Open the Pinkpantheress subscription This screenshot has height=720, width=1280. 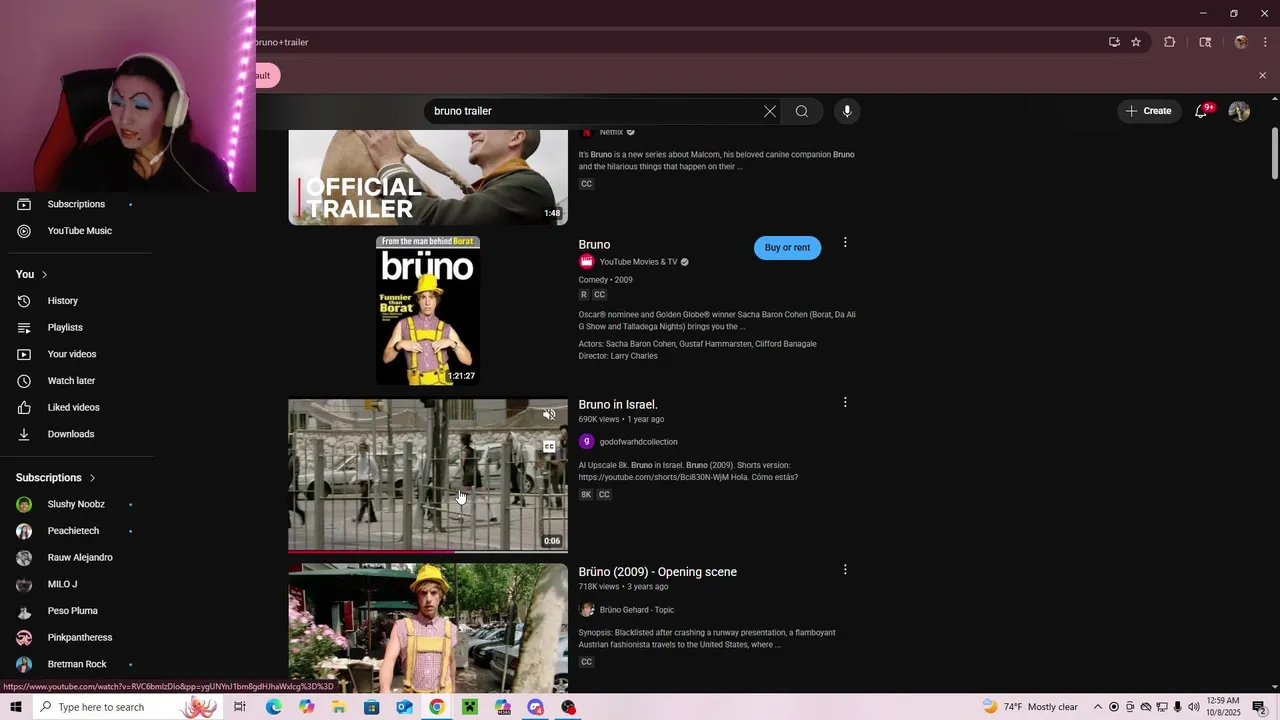(x=79, y=638)
